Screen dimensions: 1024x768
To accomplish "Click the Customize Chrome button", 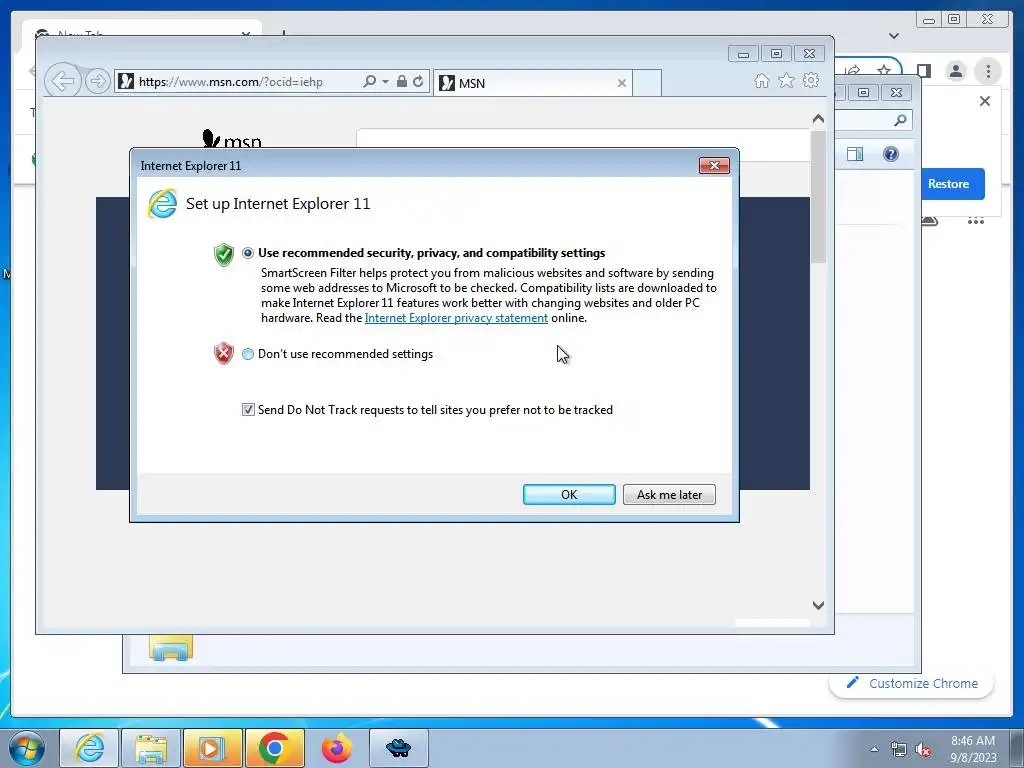I will coord(912,683).
